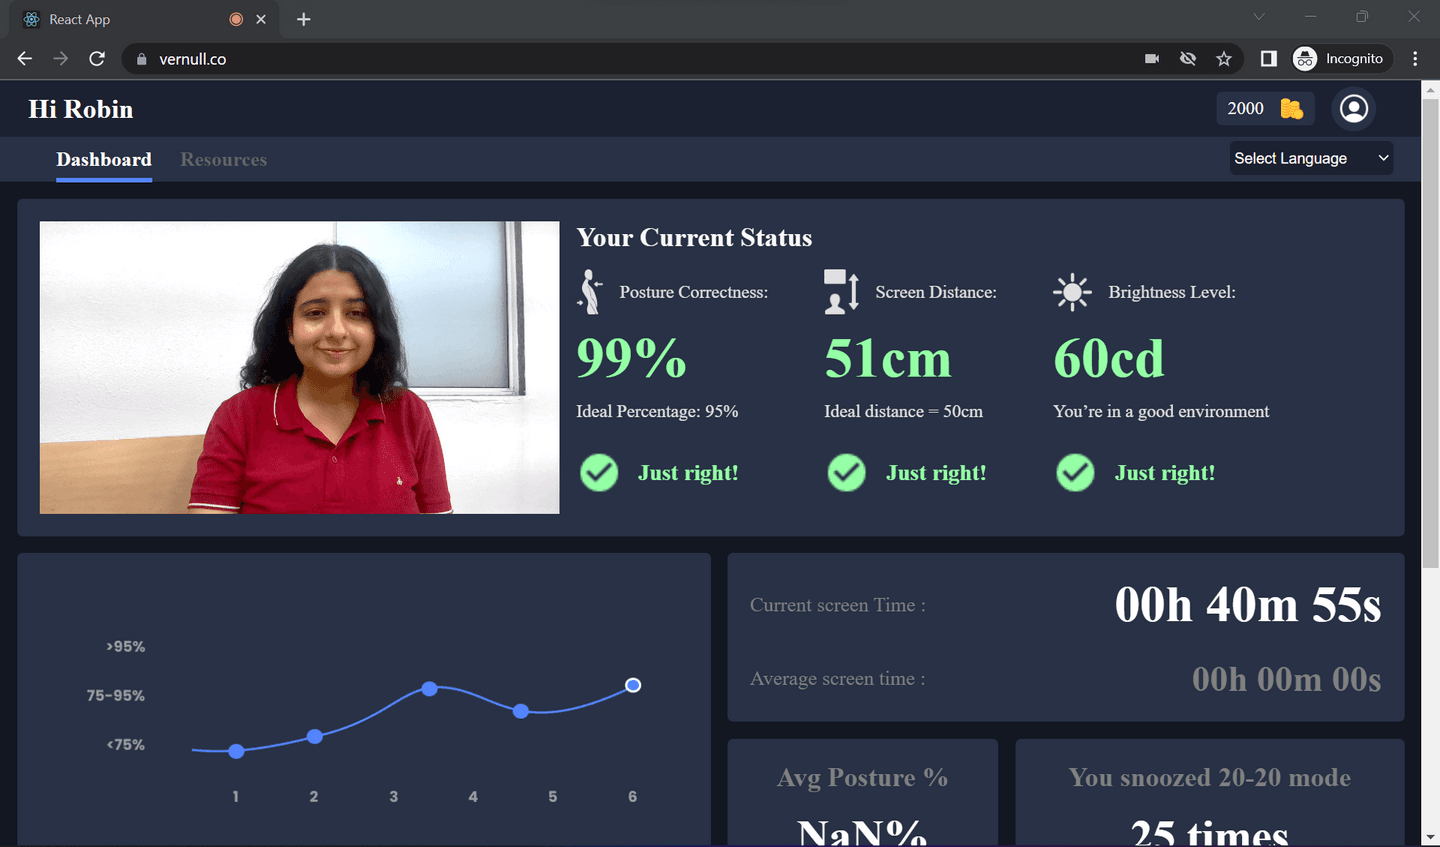Click the scrollbar down arrow
This screenshot has width=1440, height=847.
tap(1430, 837)
